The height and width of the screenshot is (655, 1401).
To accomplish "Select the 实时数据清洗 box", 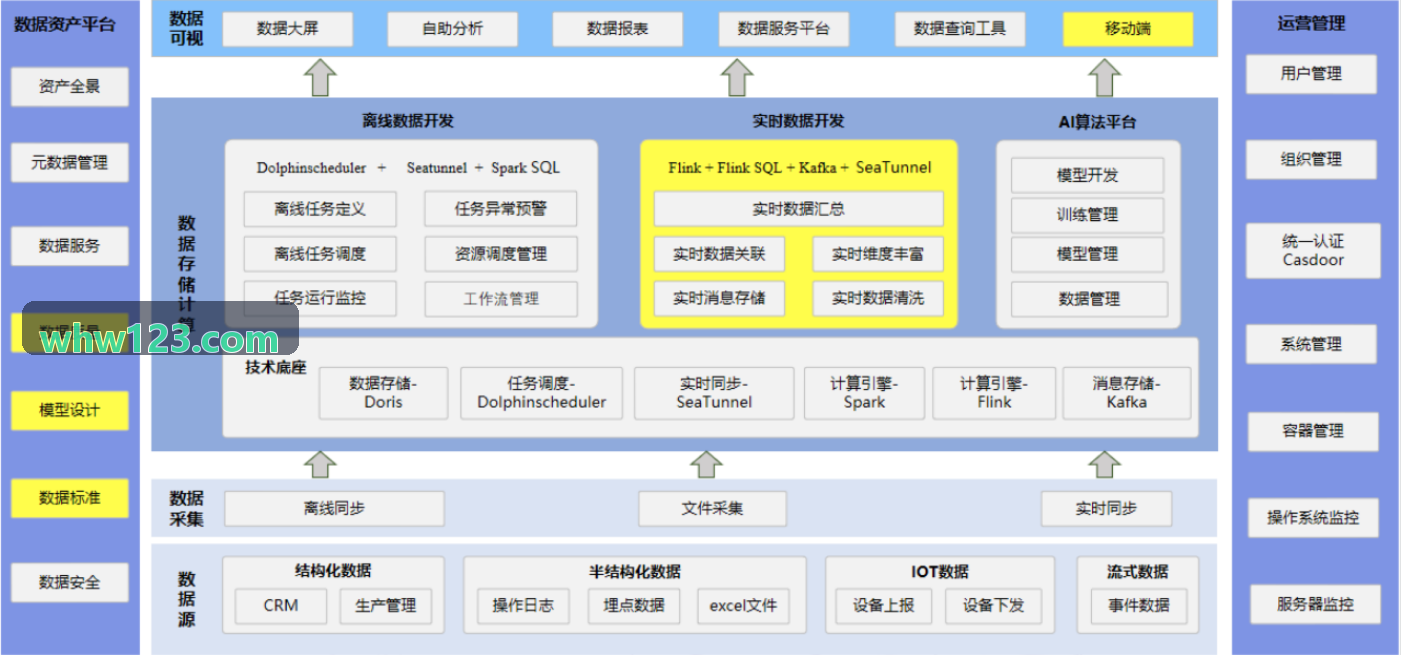I will pyautogui.click(x=878, y=298).
